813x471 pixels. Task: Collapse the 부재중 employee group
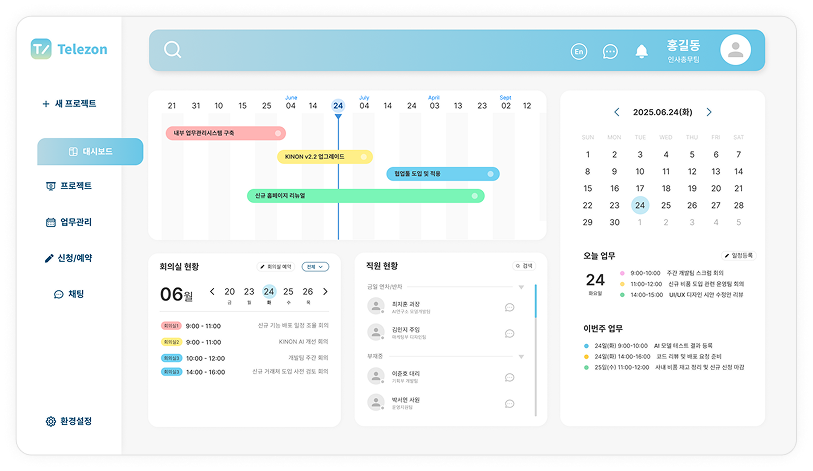(x=520, y=356)
